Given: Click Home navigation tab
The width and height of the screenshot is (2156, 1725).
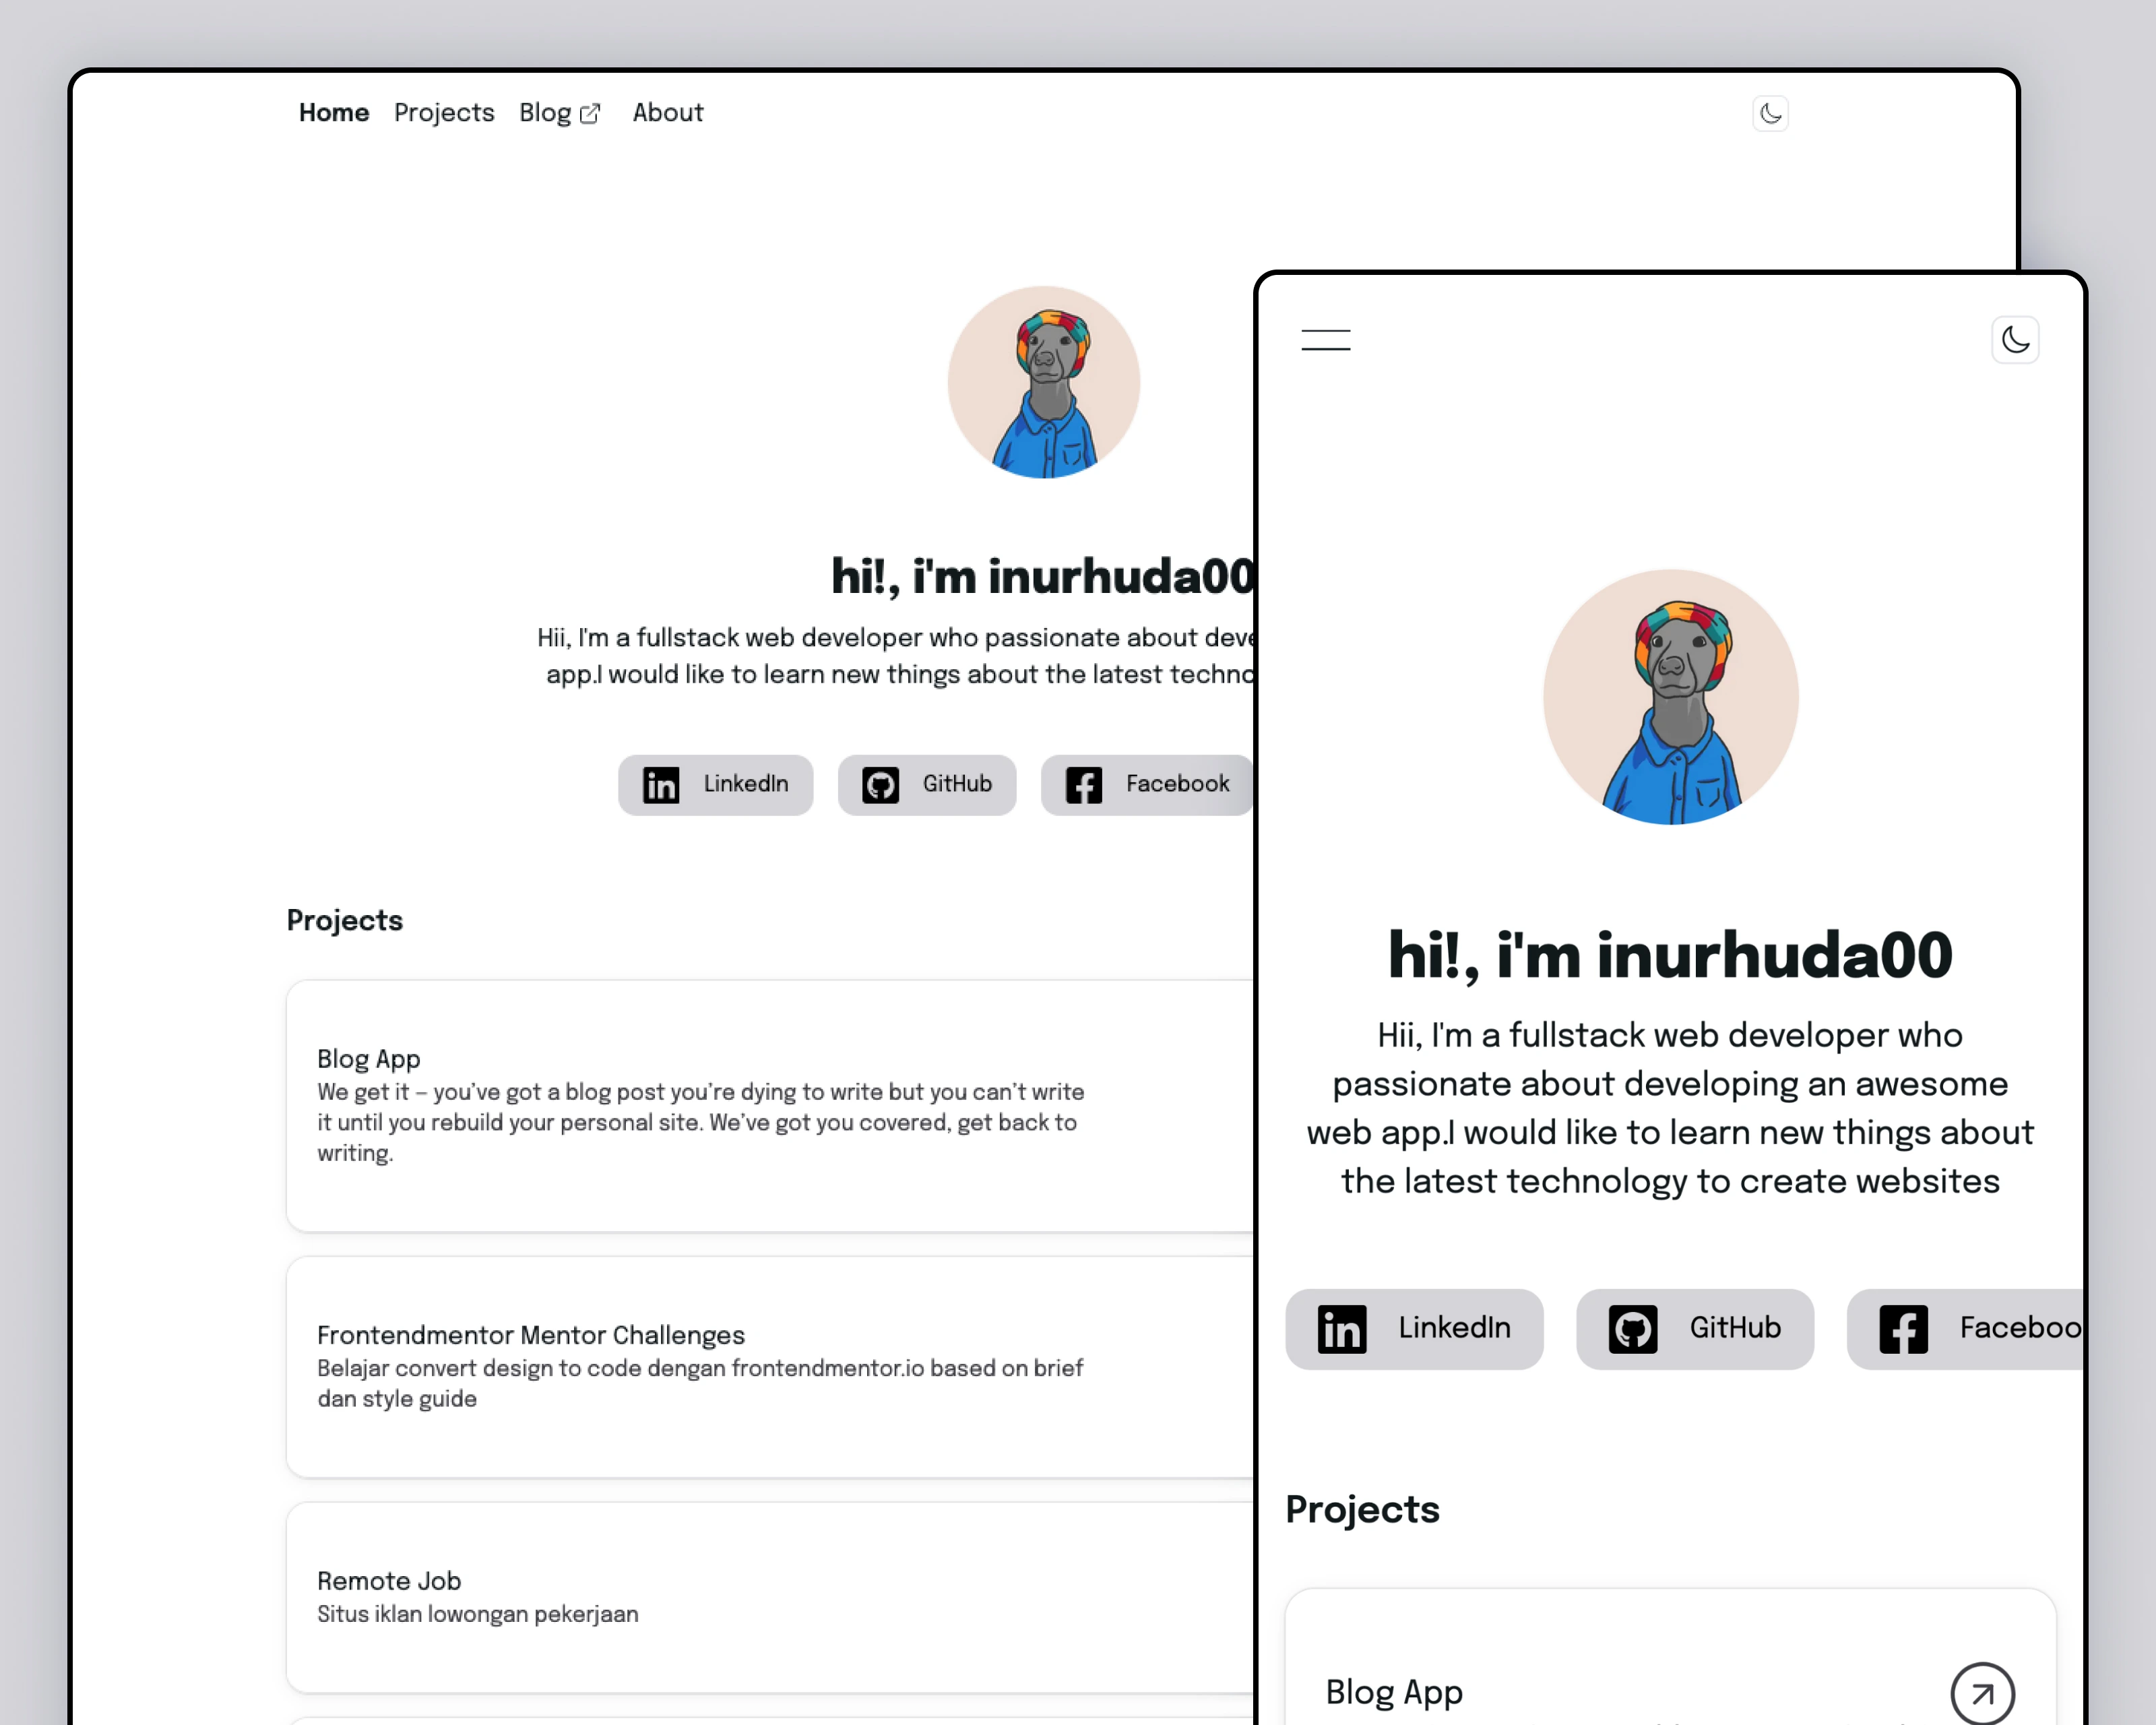Looking at the screenshot, I should (333, 113).
